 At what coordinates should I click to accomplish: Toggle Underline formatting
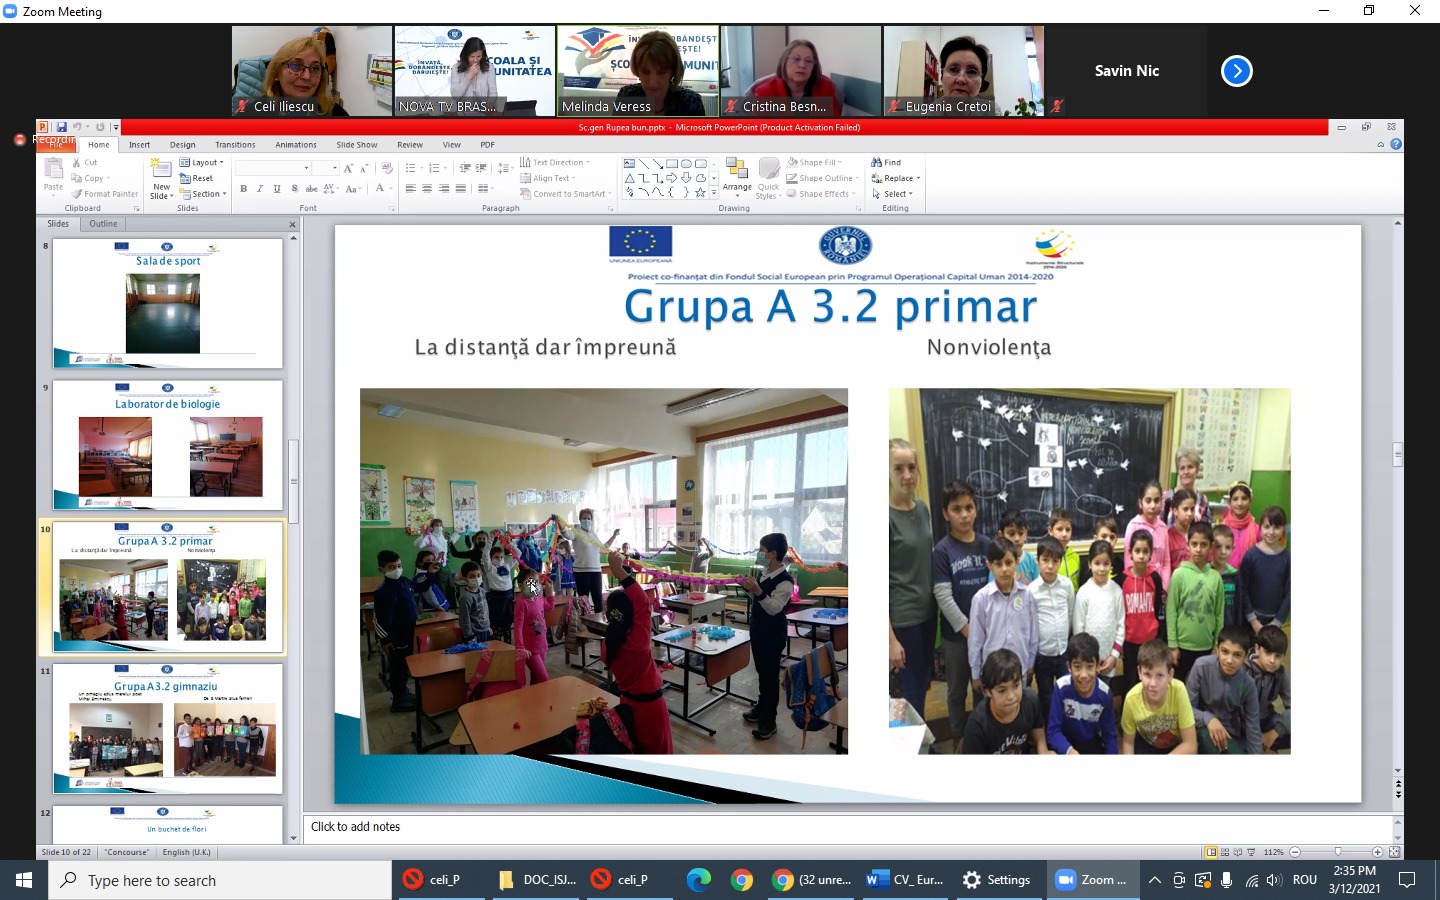[x=277, y=188]
